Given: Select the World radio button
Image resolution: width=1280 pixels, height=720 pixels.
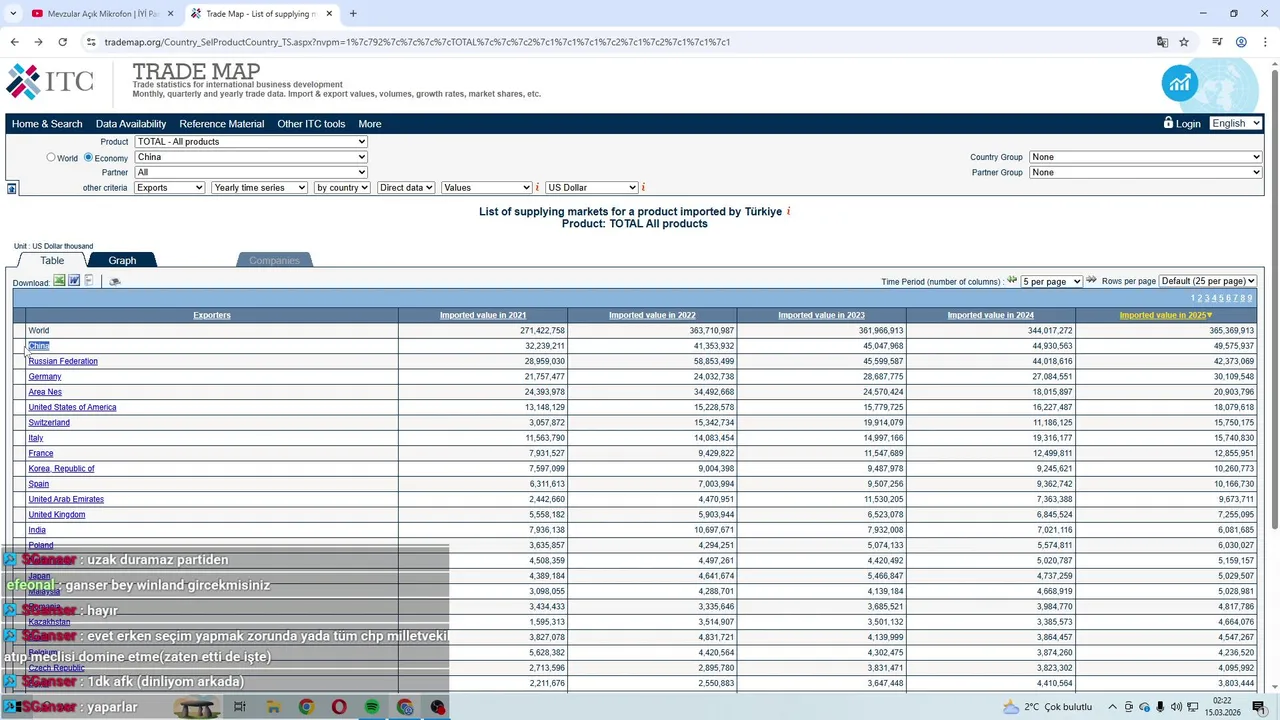Looking at the screenshot, I should [x=51, y=157].
